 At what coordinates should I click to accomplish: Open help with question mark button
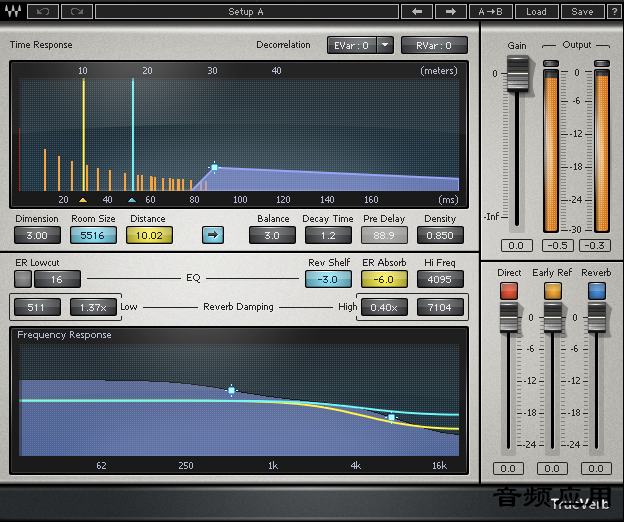pos(614,12)
